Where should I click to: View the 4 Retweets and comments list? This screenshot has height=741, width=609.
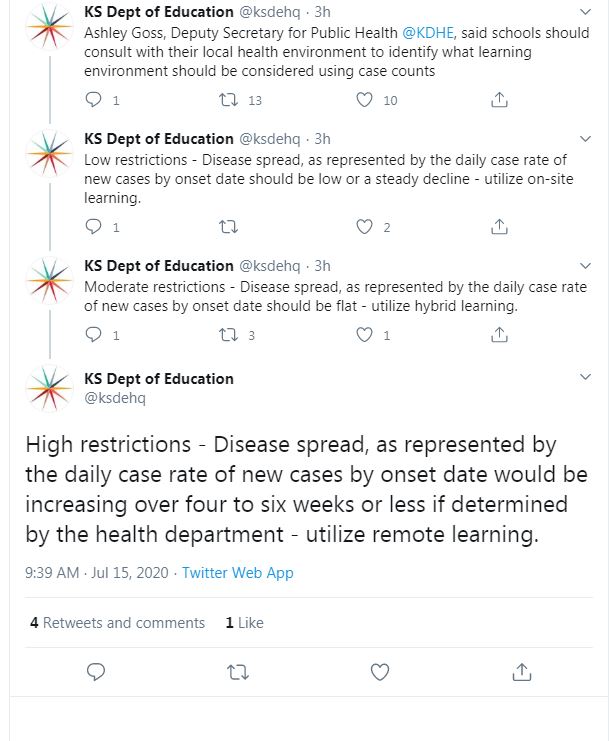[118, 622]
